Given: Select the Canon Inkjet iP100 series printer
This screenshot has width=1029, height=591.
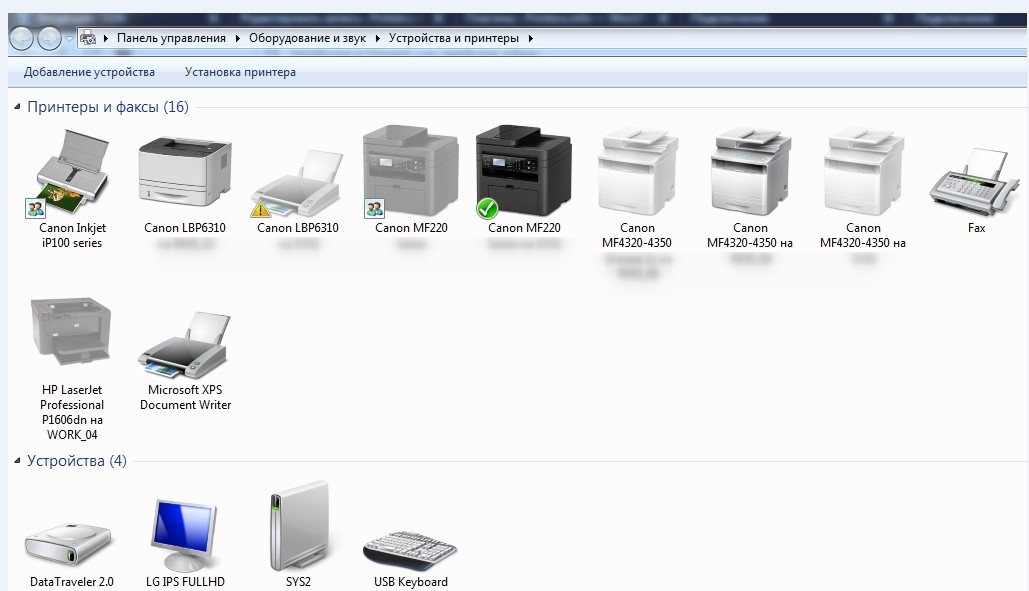Looking at the screenshot, I should tap(72, 188).
